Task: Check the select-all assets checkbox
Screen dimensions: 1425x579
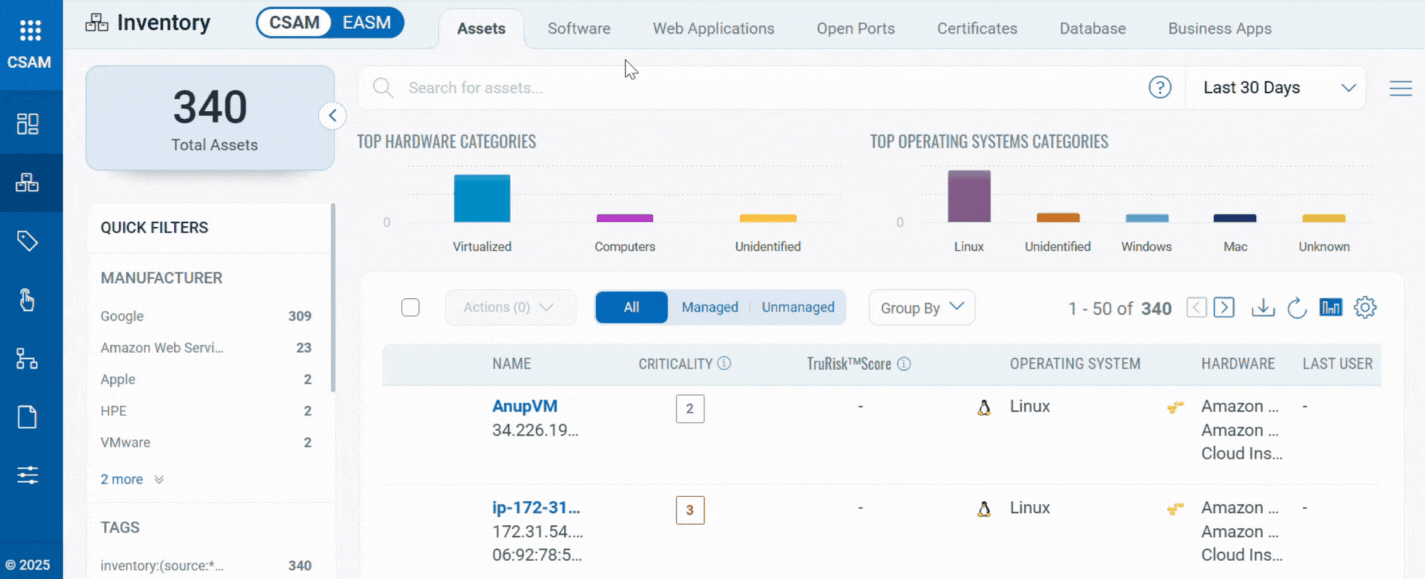Action: click(410, 308)
